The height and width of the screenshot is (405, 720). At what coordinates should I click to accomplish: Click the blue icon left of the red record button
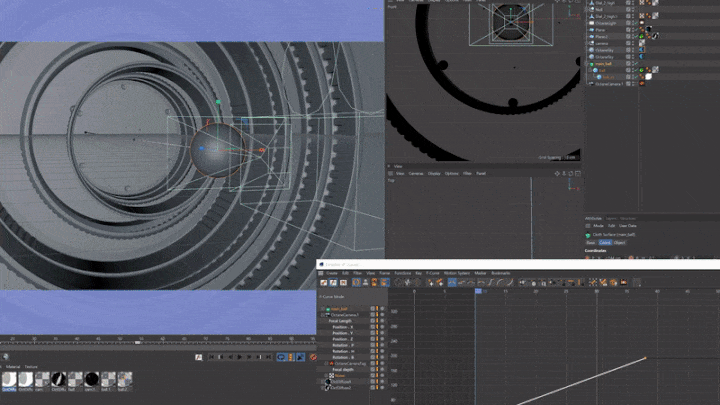coord(301,357)
